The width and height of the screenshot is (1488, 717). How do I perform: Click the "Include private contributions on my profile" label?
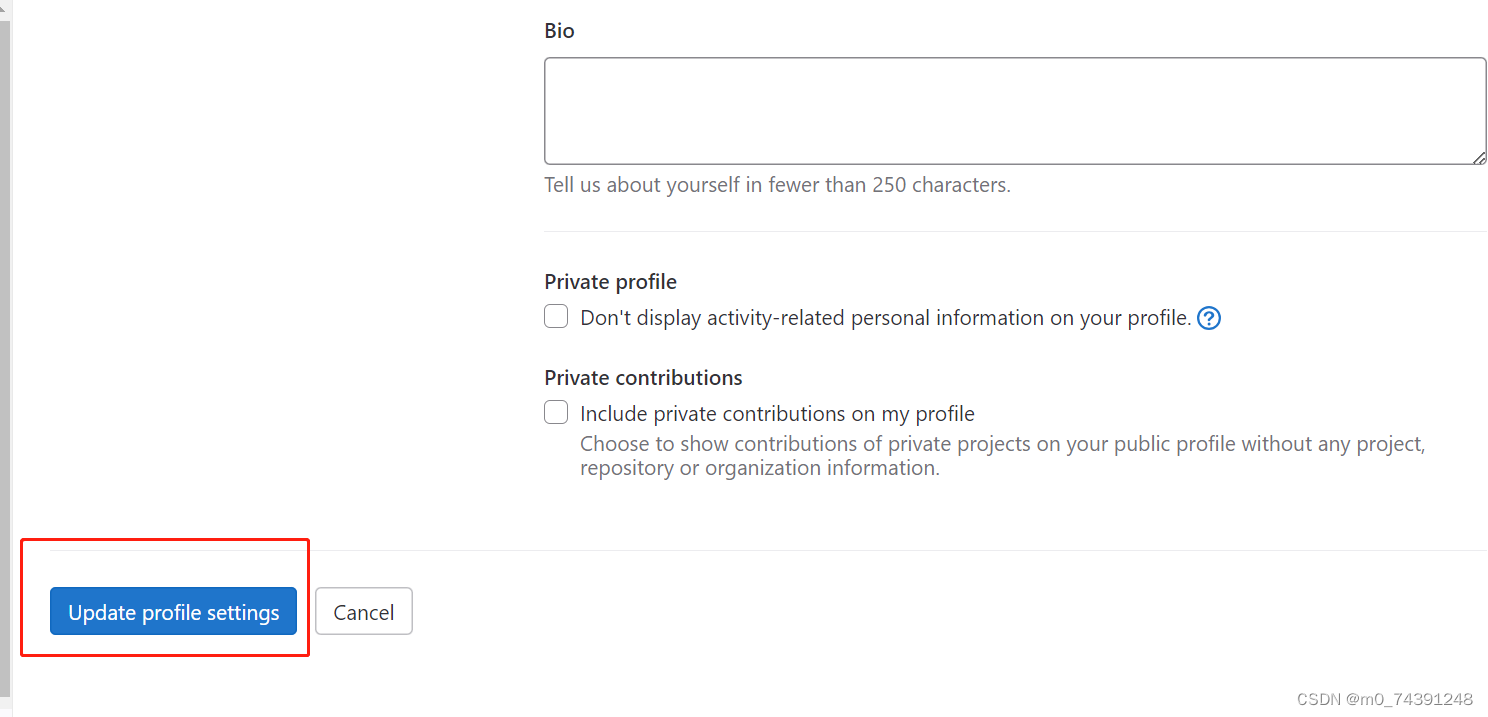(777, 414)
